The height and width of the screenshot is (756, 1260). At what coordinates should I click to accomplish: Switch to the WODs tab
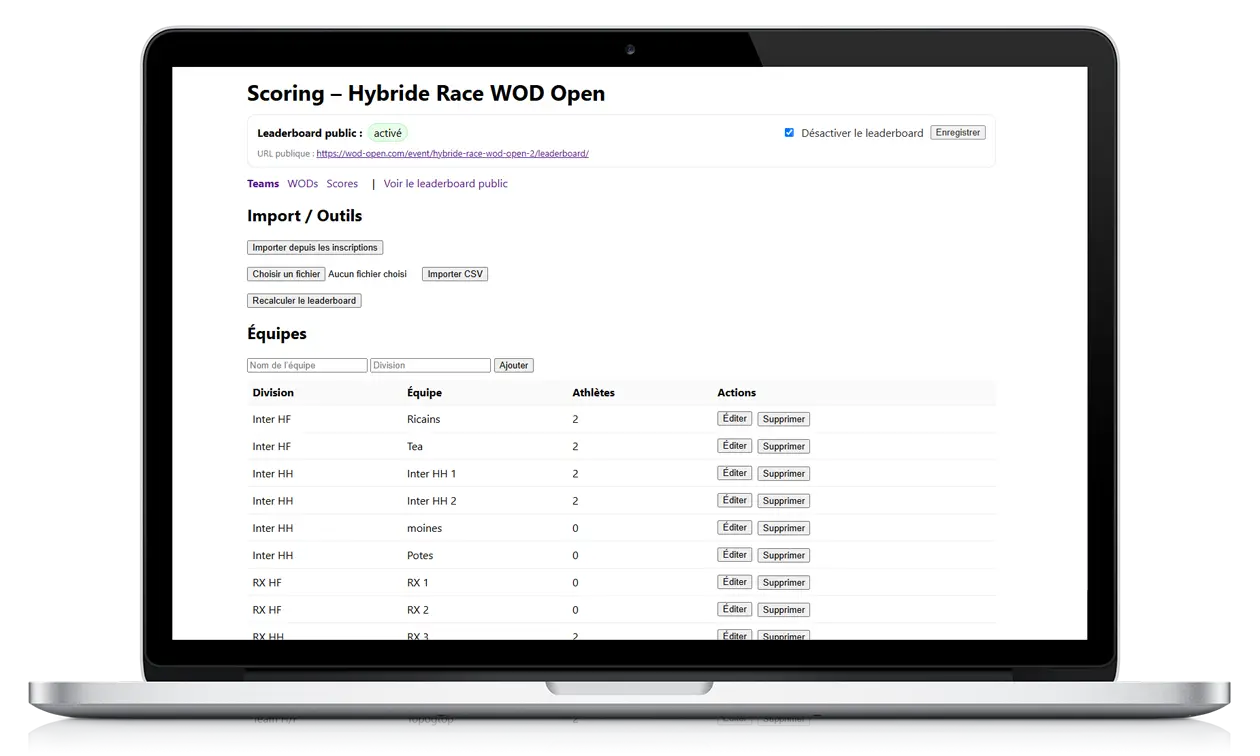click(302, 184)
